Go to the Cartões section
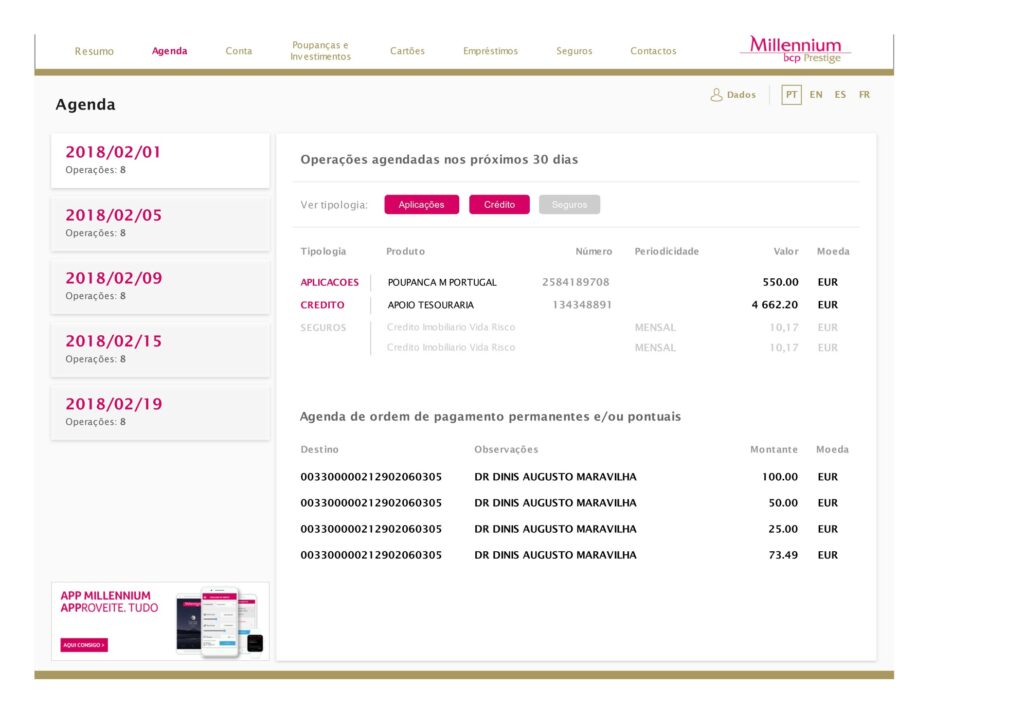1024x724 pixels. [x=407, y=50]
